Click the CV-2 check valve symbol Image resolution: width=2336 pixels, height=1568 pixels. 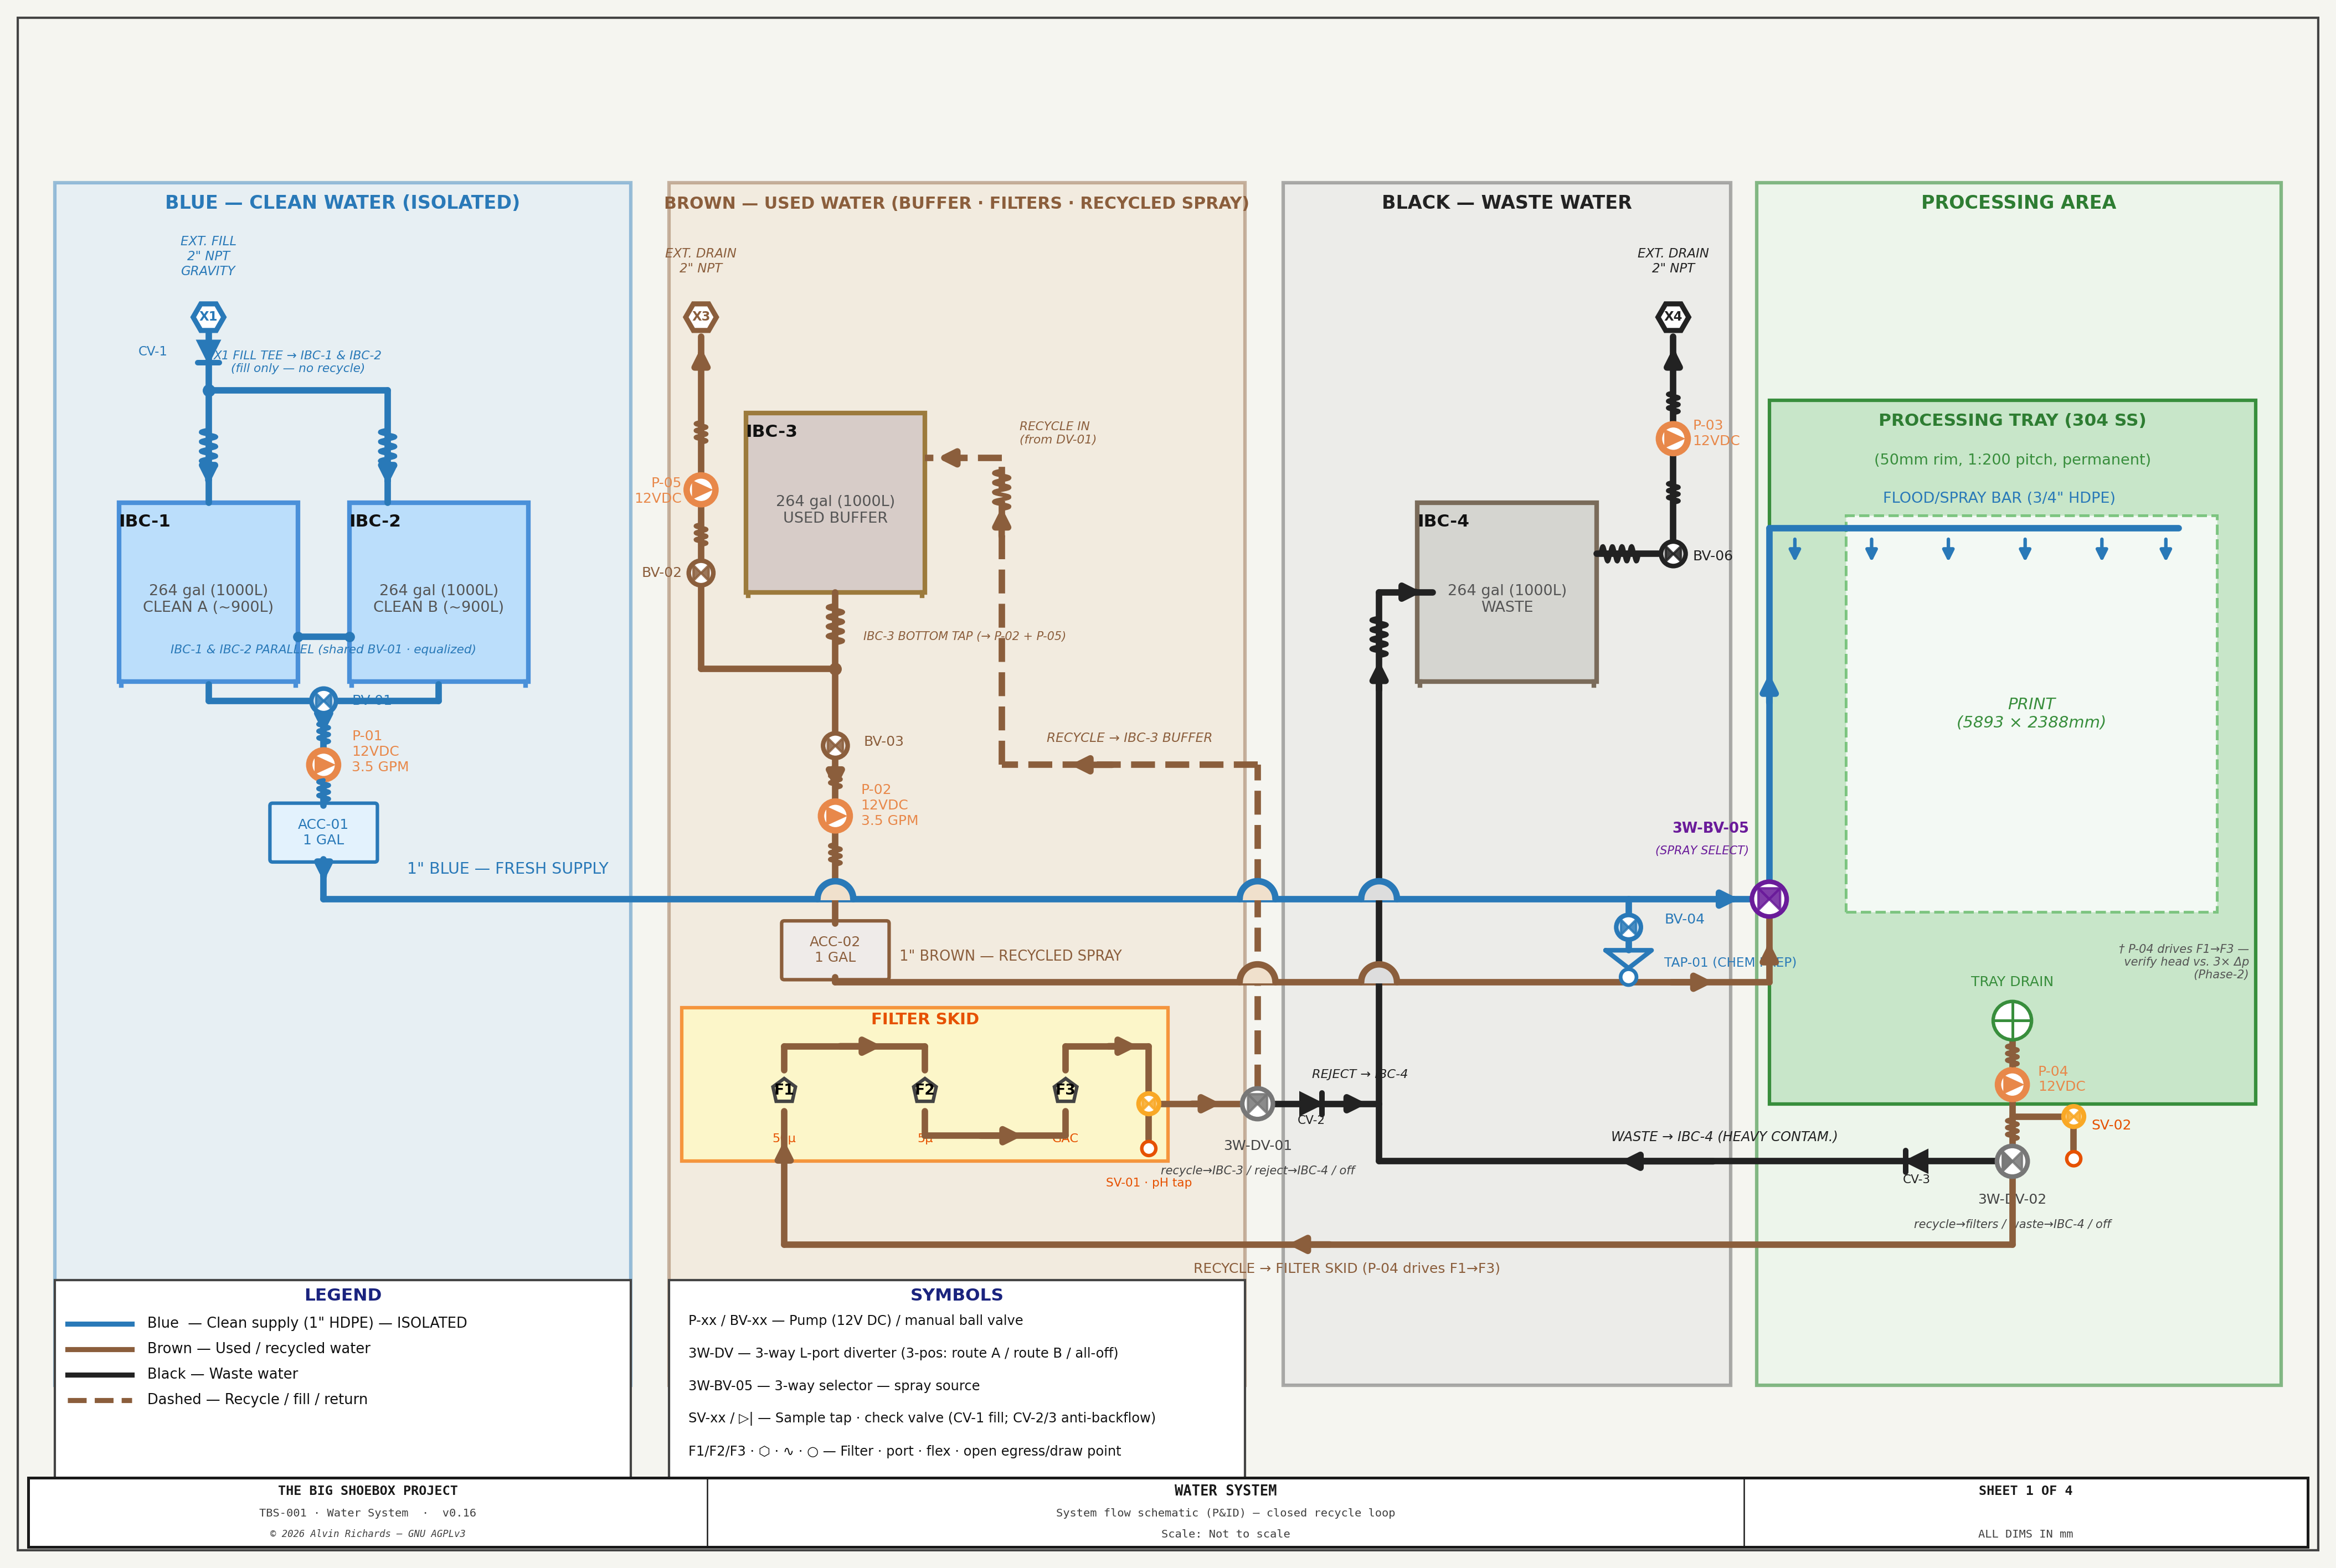[x=1312, y=1104]
